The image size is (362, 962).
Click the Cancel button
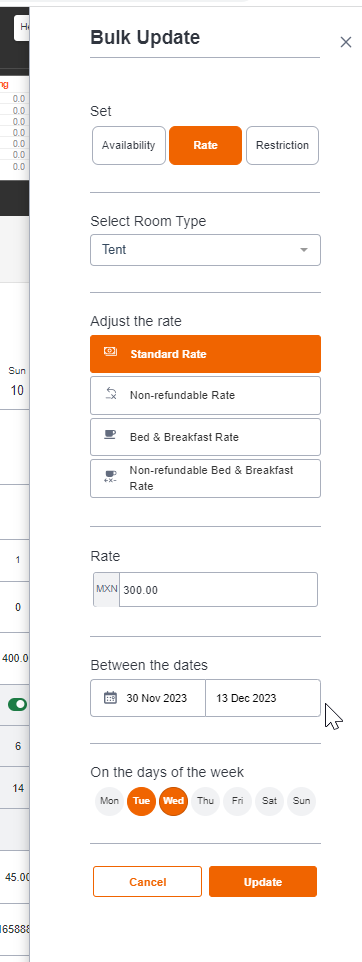pos(147,882)
